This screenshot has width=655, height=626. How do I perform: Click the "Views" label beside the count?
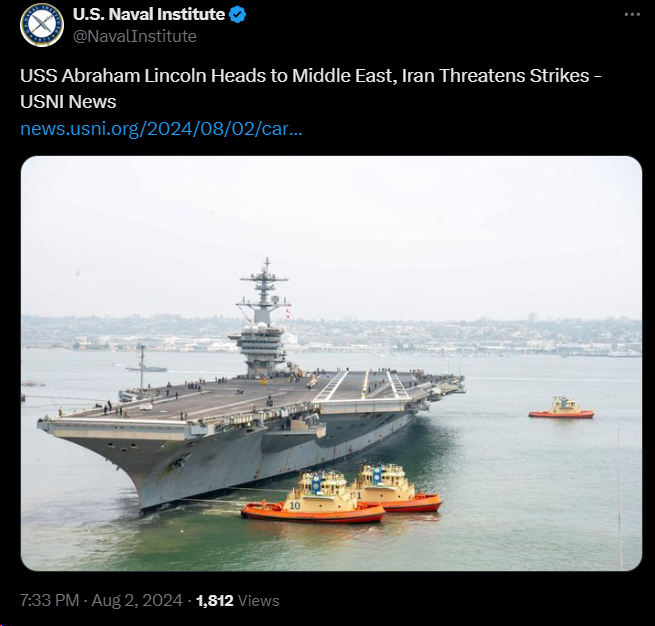pos(259,601)
